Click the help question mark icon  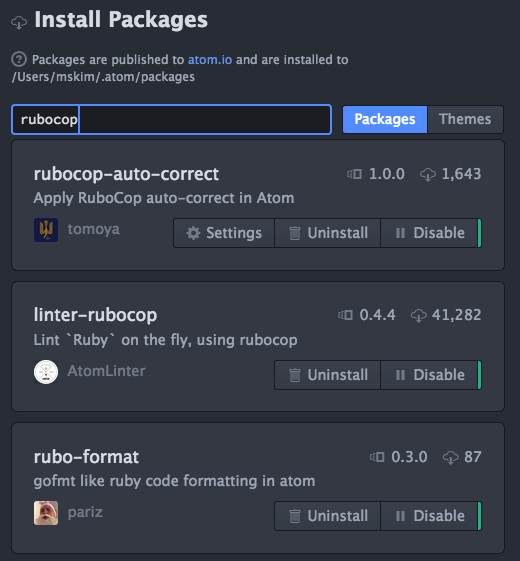pyautogui.click(x=19, y=59)
